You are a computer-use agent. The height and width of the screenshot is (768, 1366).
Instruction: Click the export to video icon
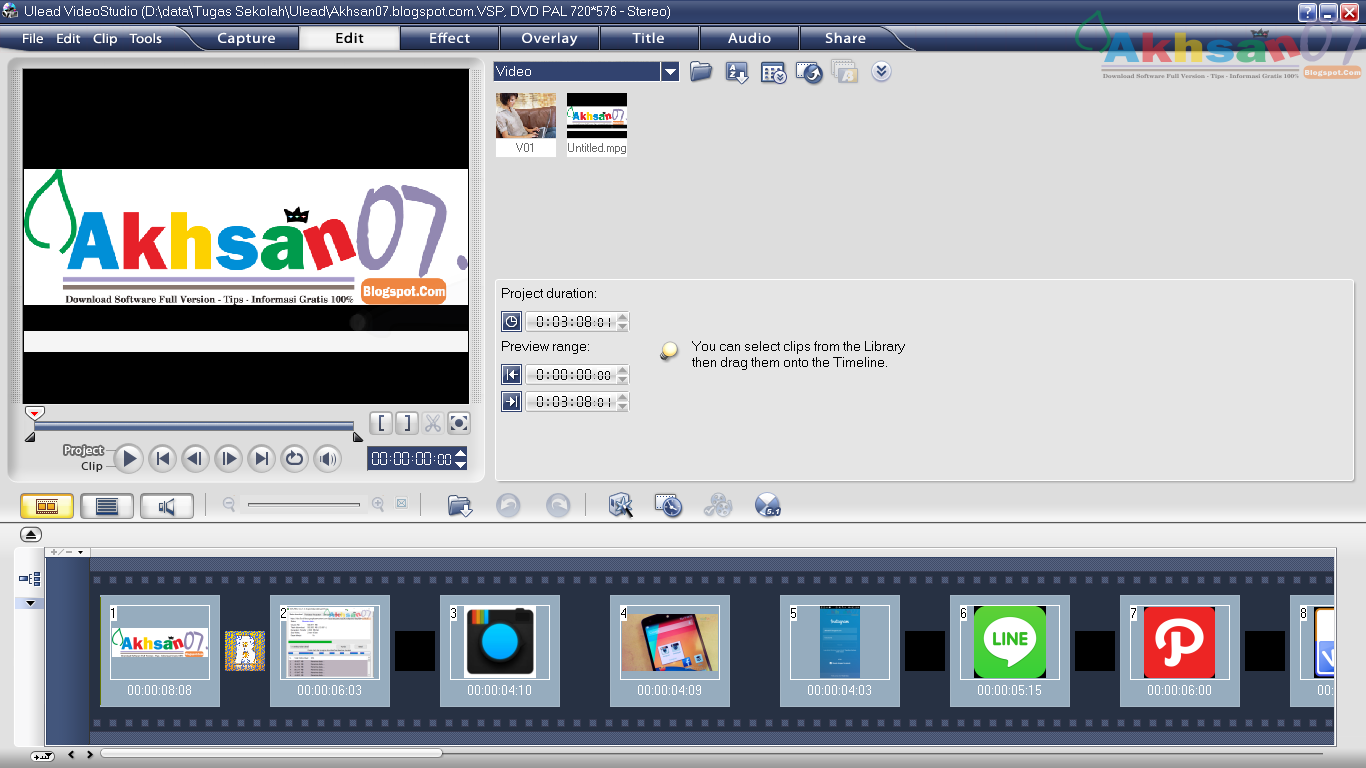[x=809, y=72]
